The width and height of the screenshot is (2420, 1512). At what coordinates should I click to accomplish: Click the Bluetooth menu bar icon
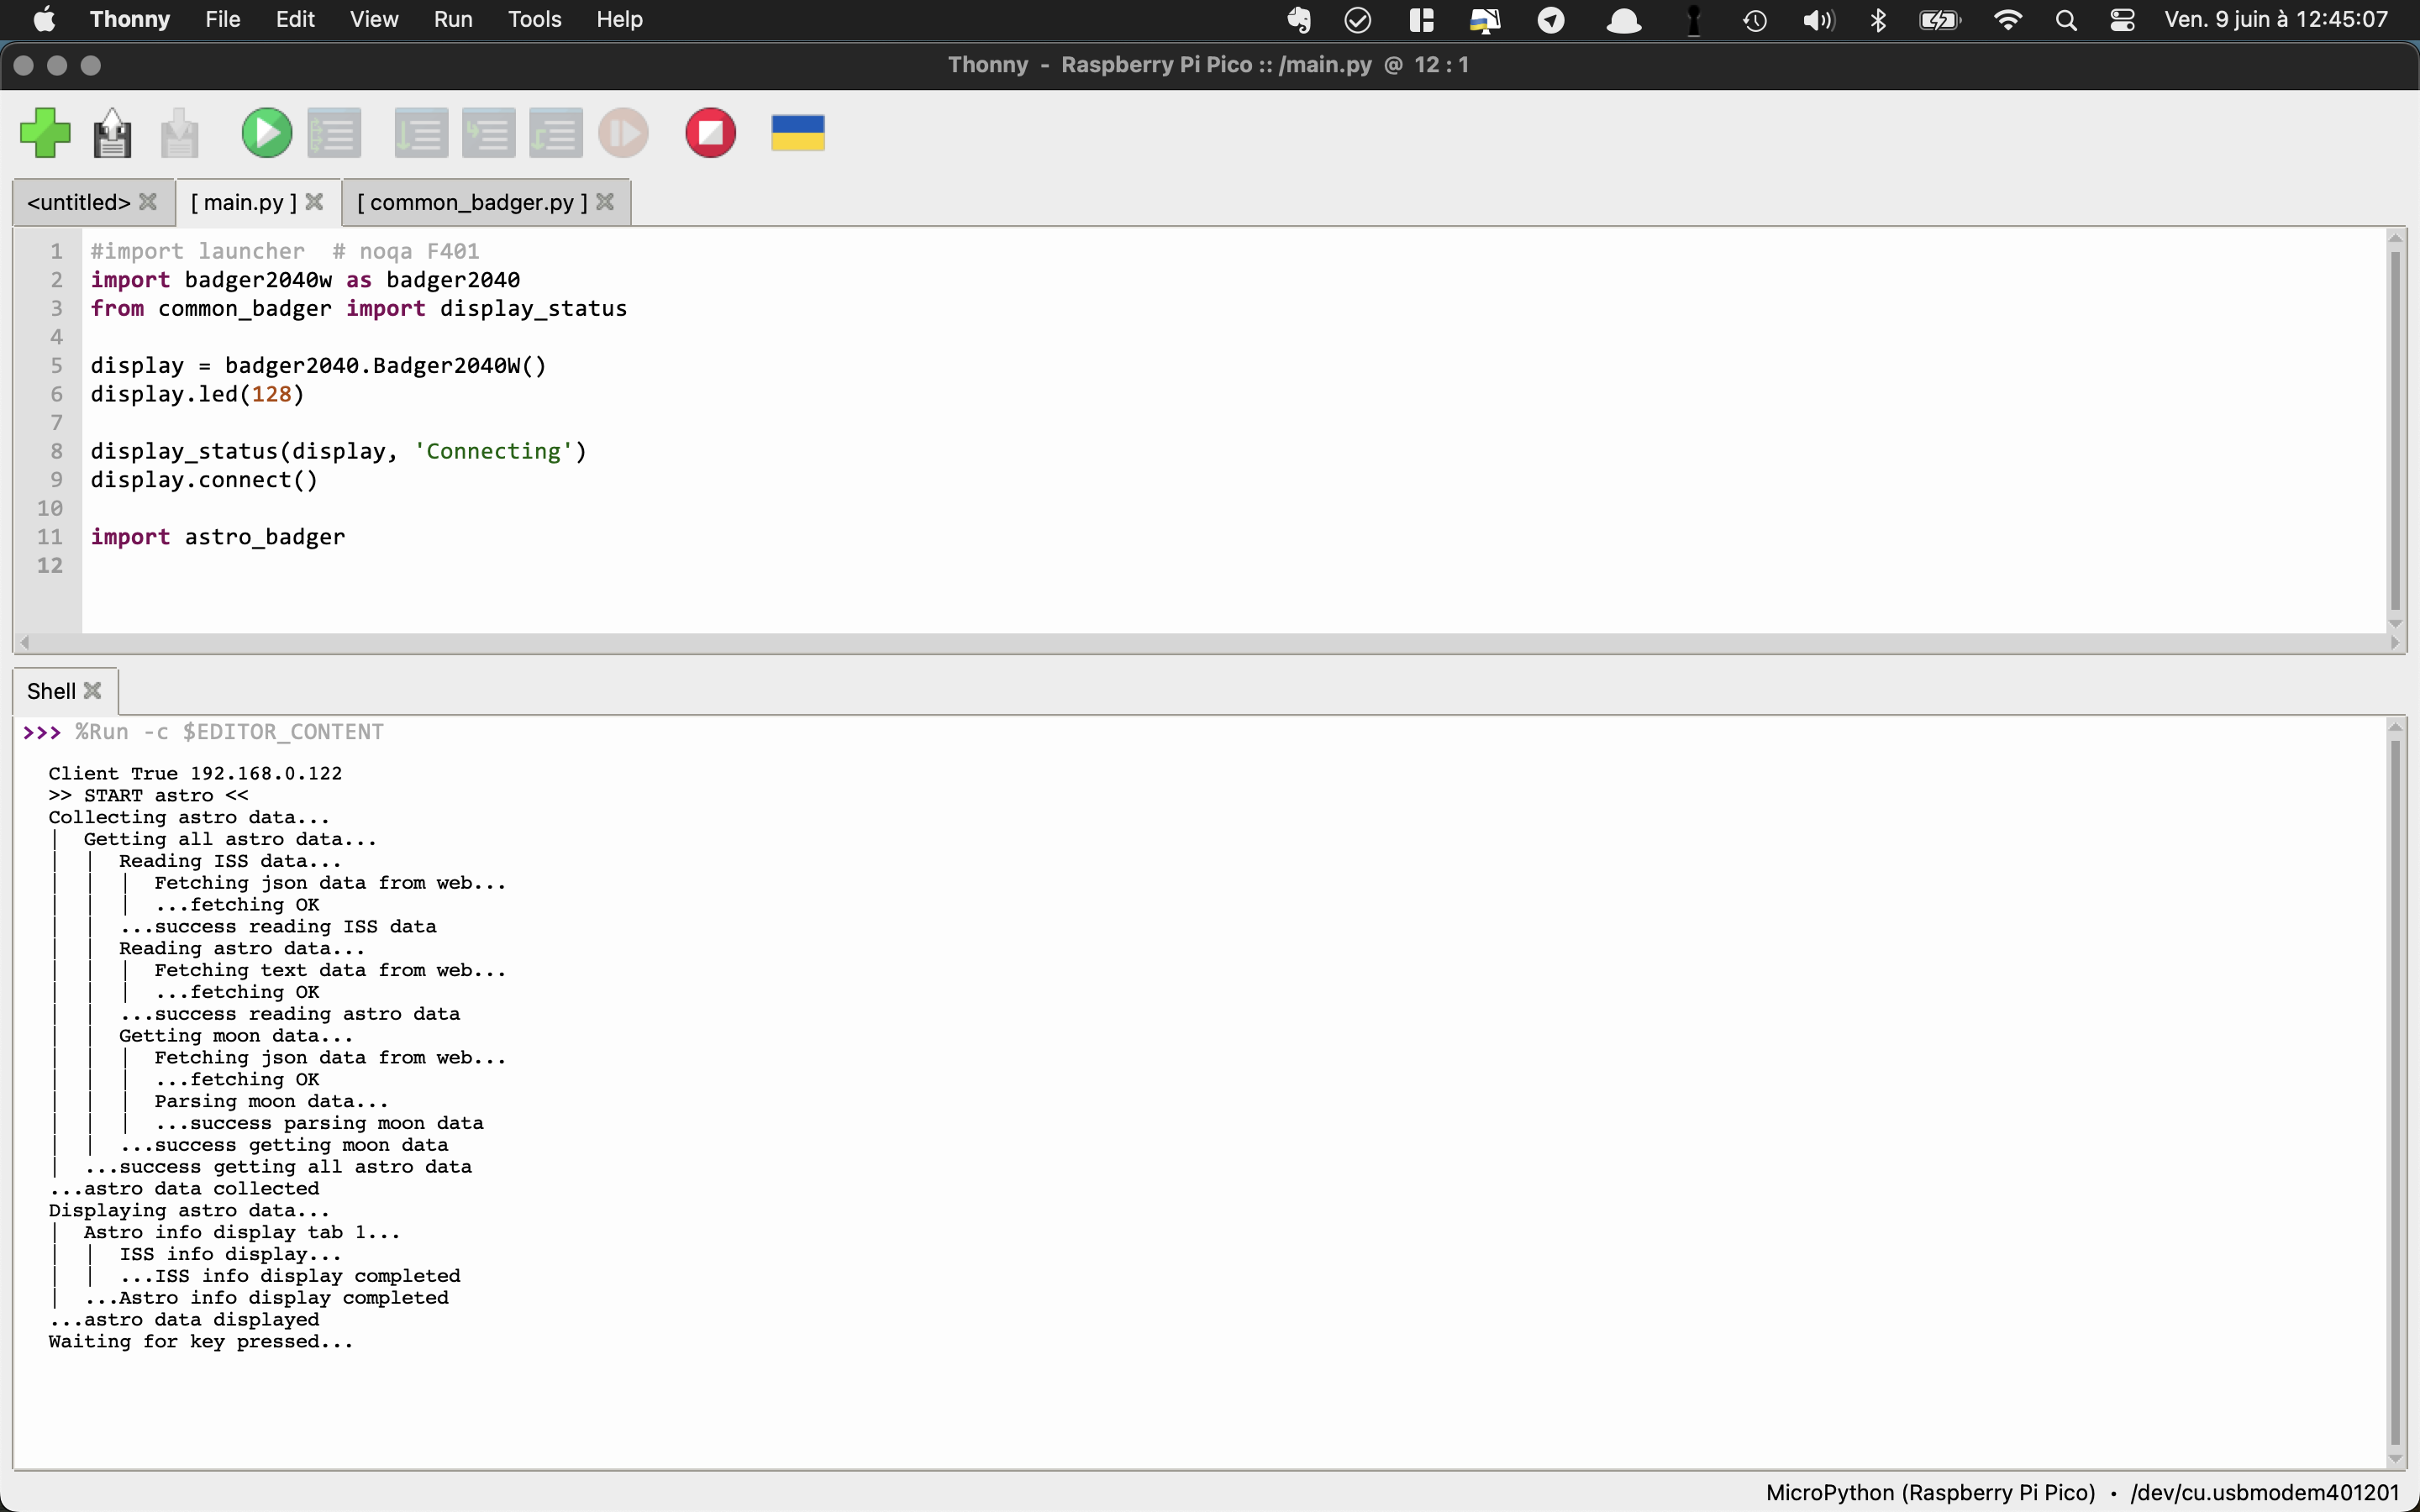(1878, 19)
